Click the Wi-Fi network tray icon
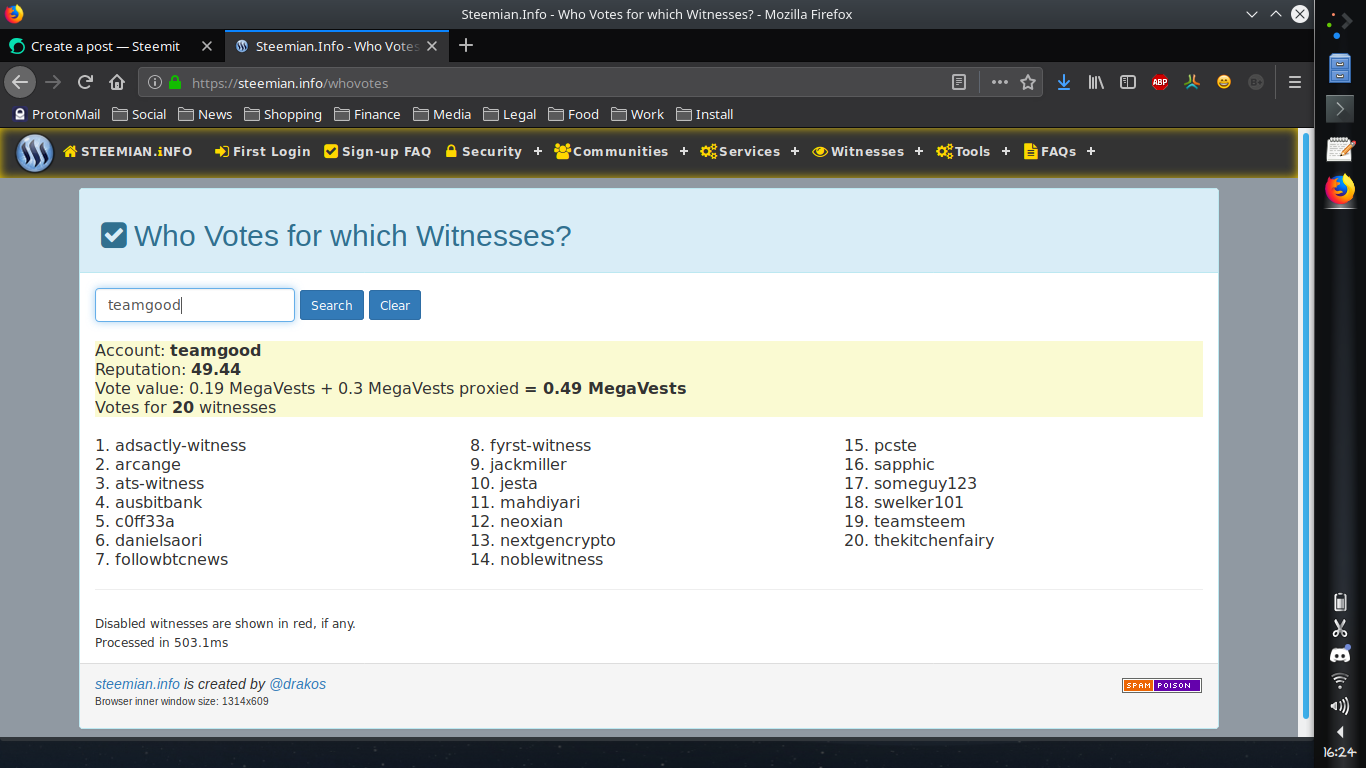The image size is (1366, 768). click(1340, 681)
